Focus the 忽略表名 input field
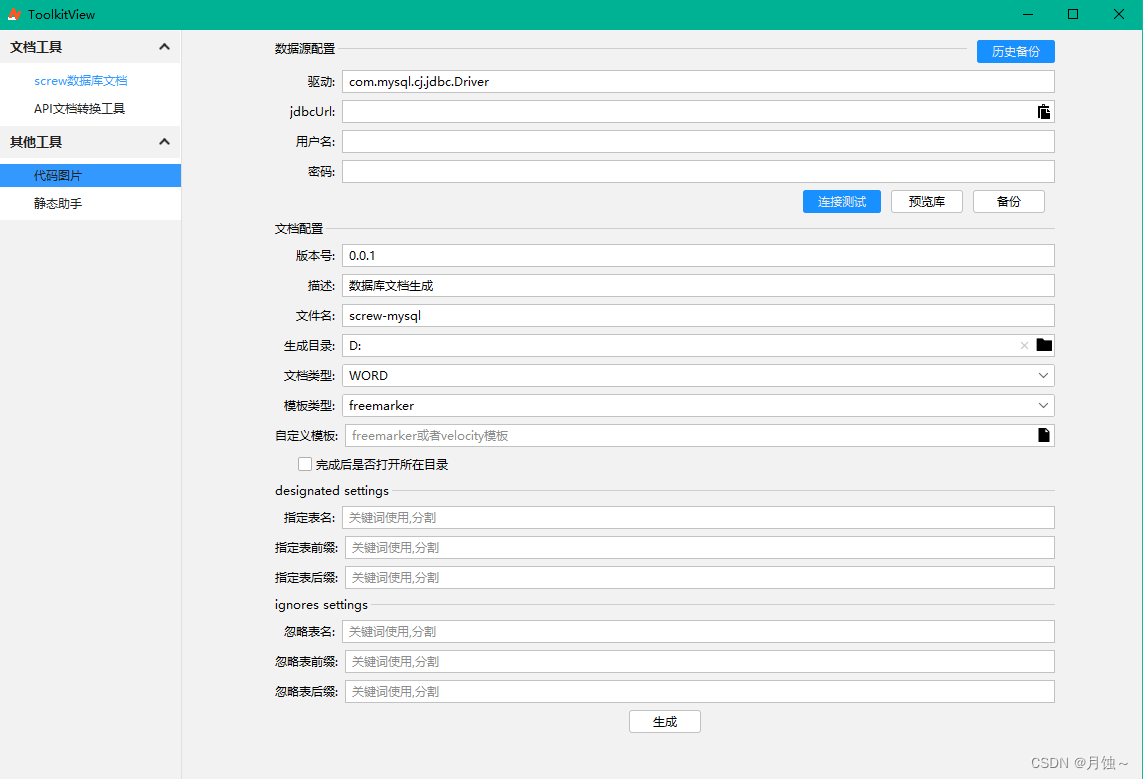The width and height of the screenshot is (1143, 779). [697, 631]
